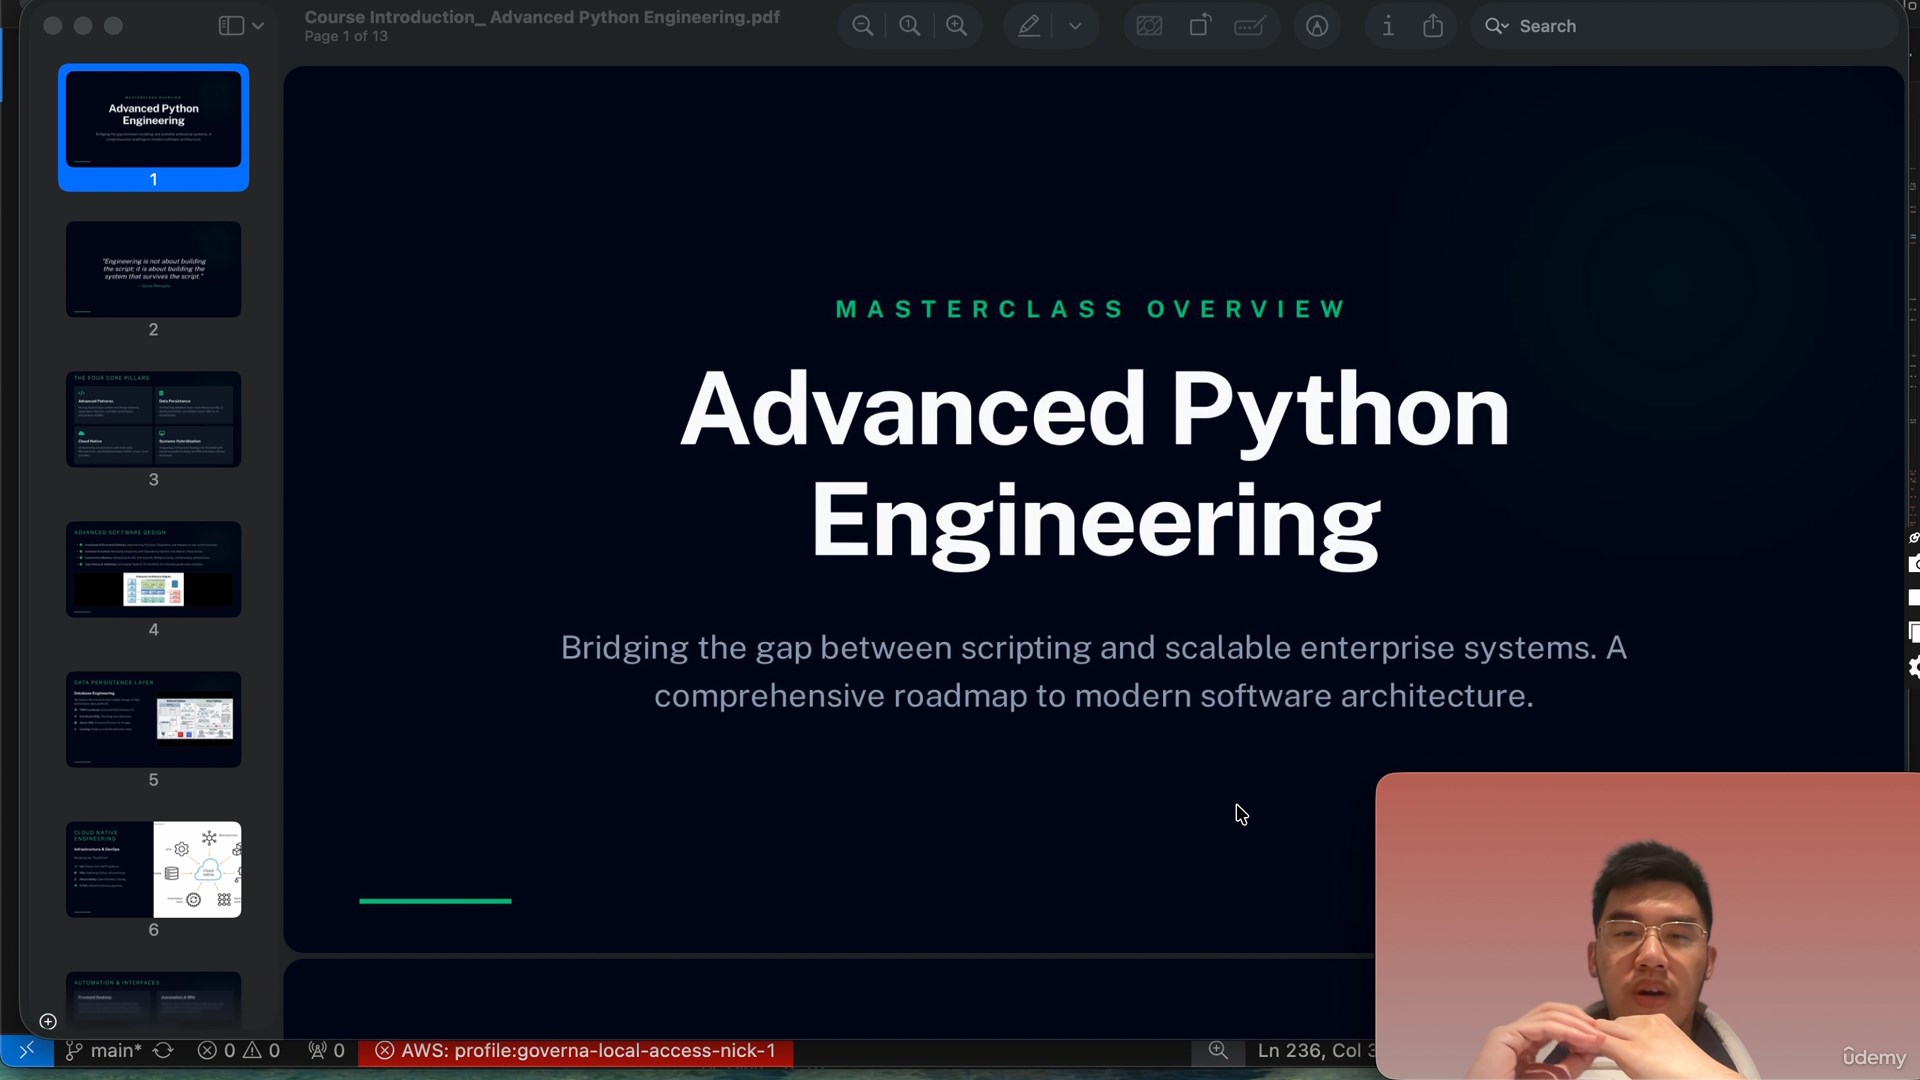This screenshot has width=1920, height=1080.
Task: Select the highlight pen tool
Action: click(1029, 26)
